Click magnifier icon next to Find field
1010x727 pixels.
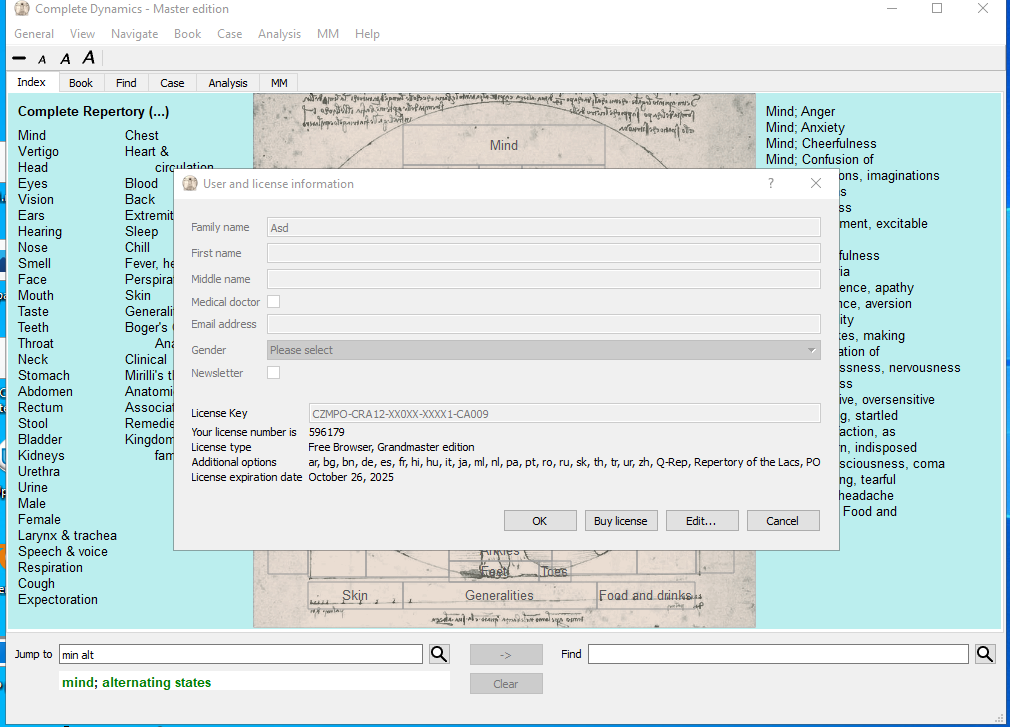[985, 654]
